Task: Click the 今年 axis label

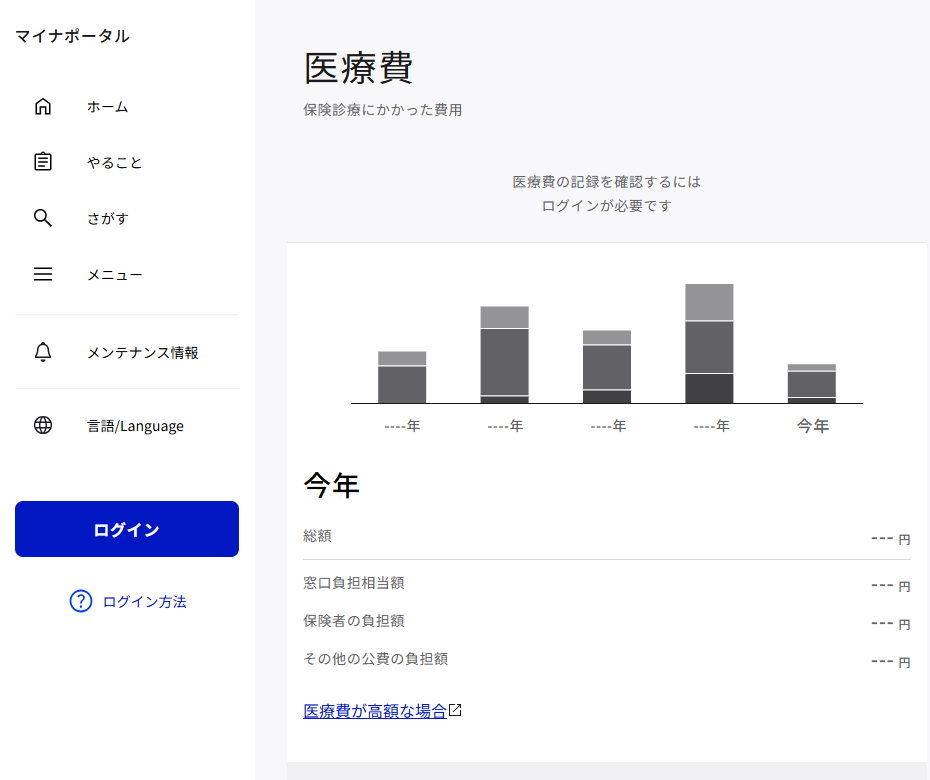Action: [813, 425]
